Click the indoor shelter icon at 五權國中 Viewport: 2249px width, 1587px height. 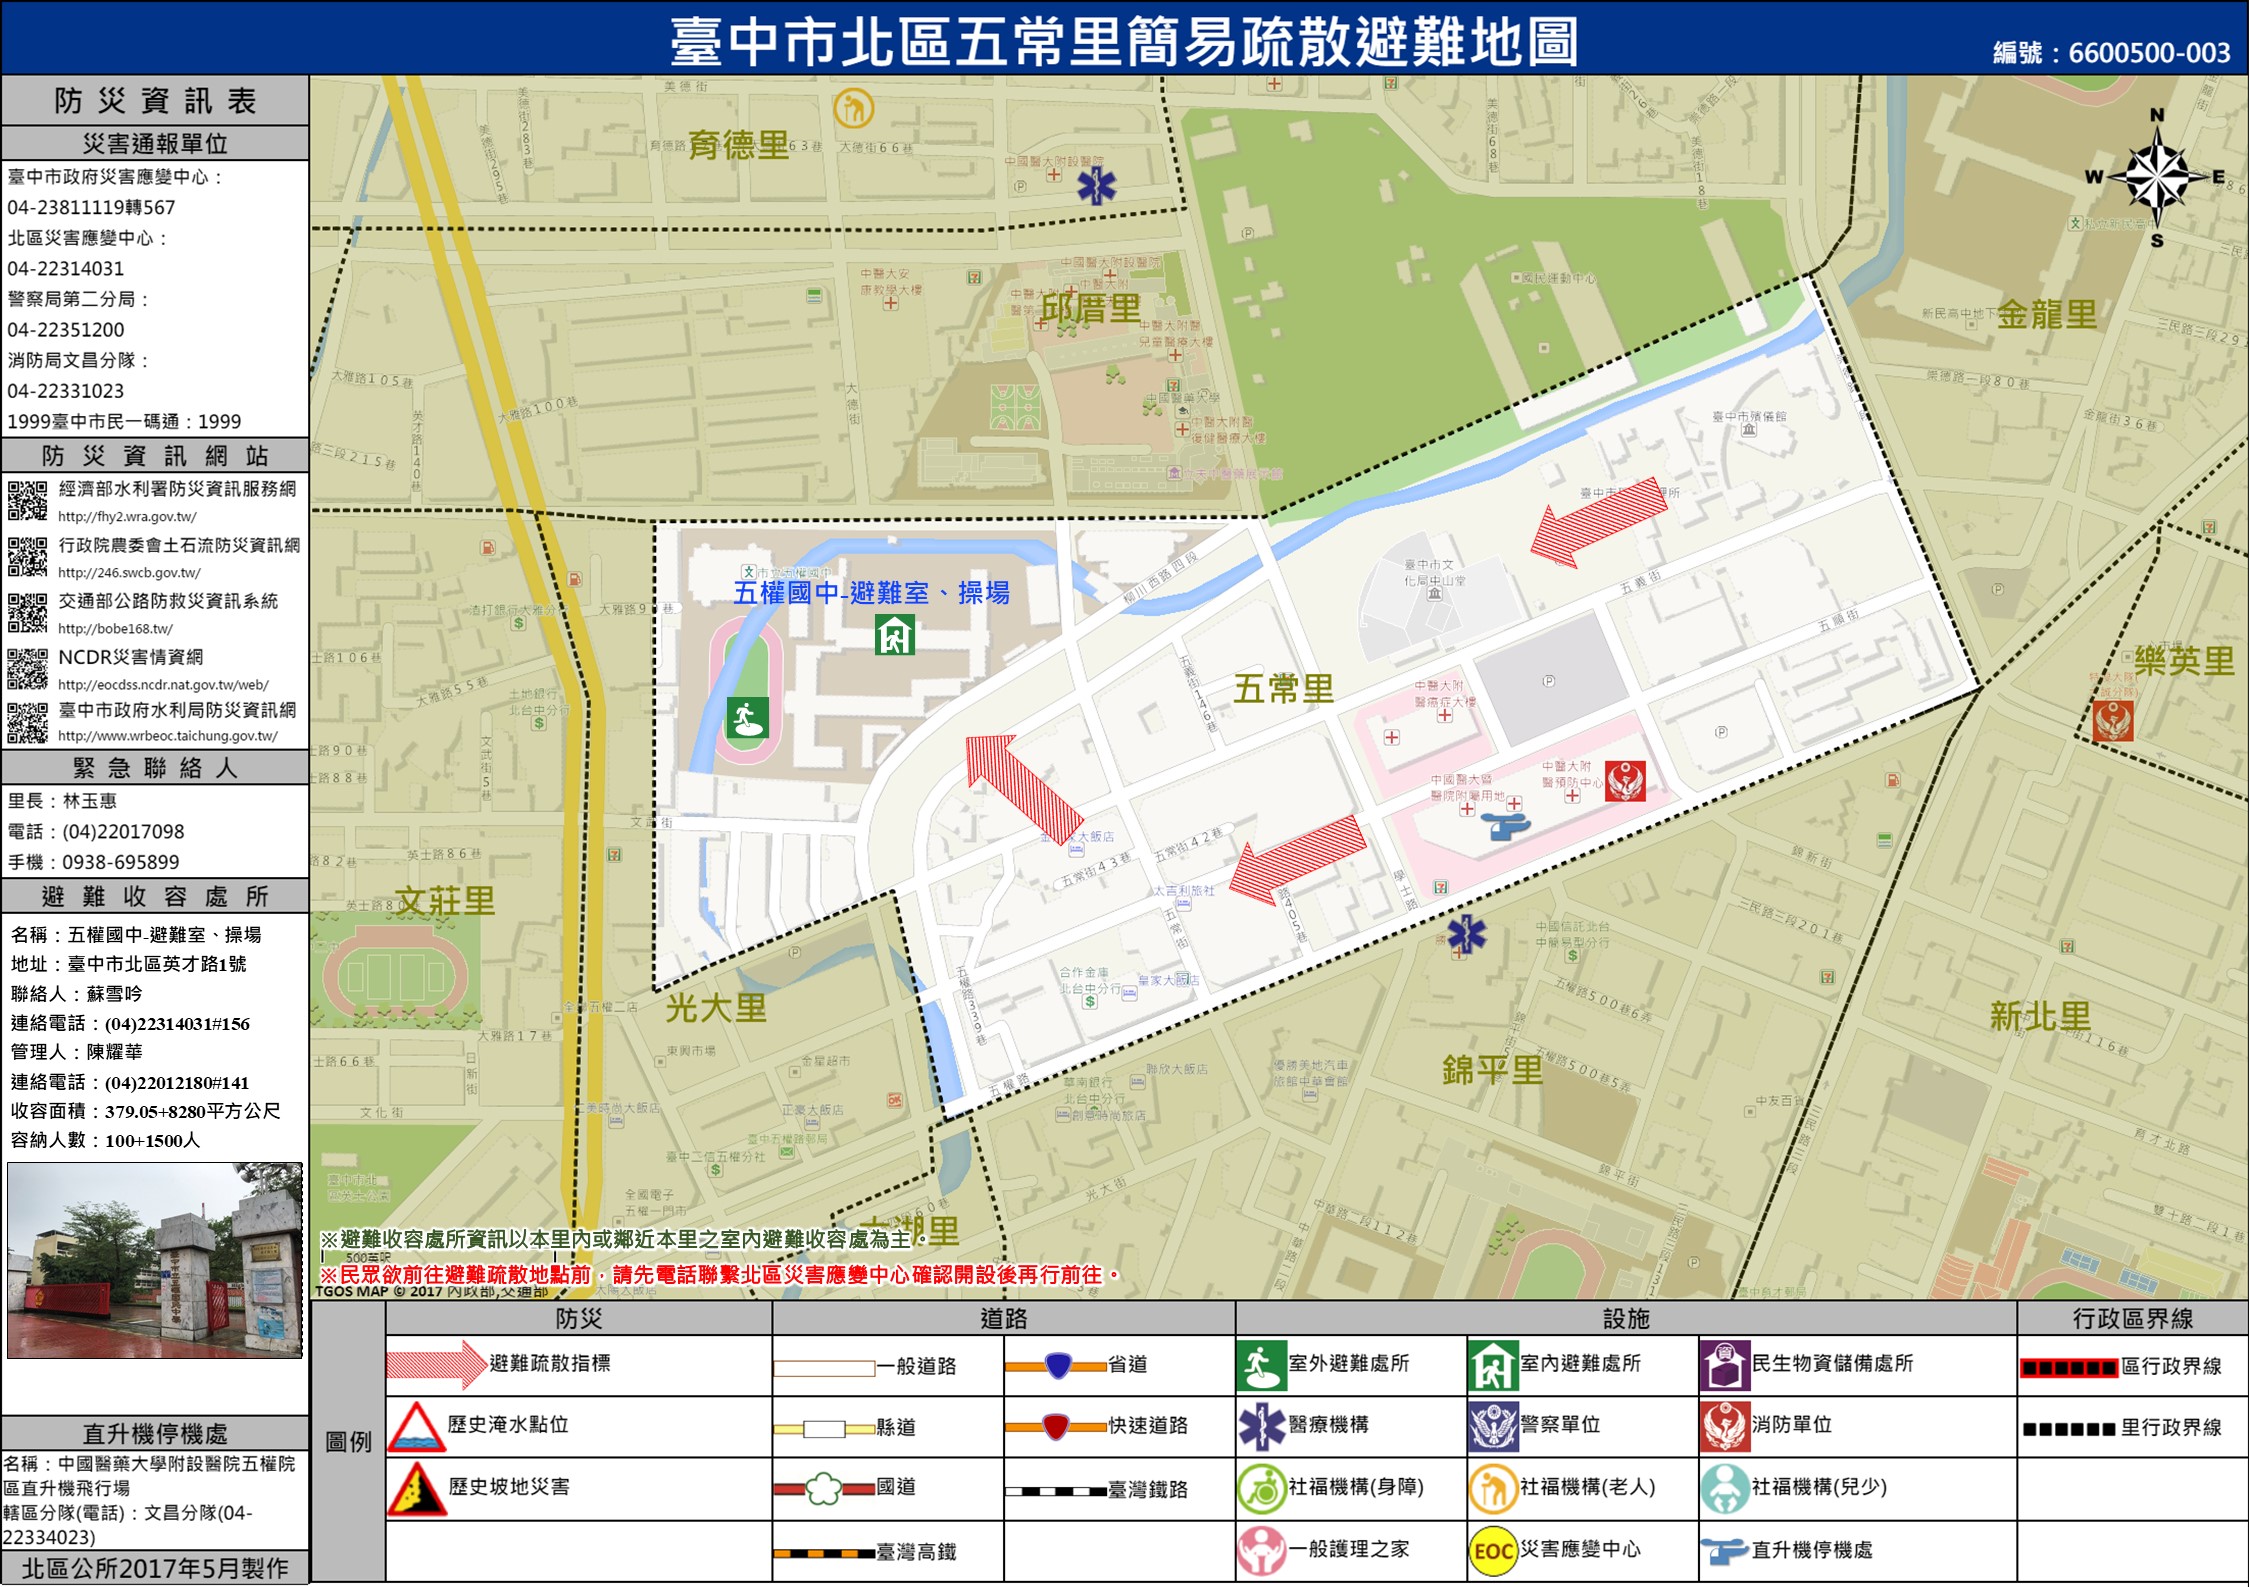point(894,634)
